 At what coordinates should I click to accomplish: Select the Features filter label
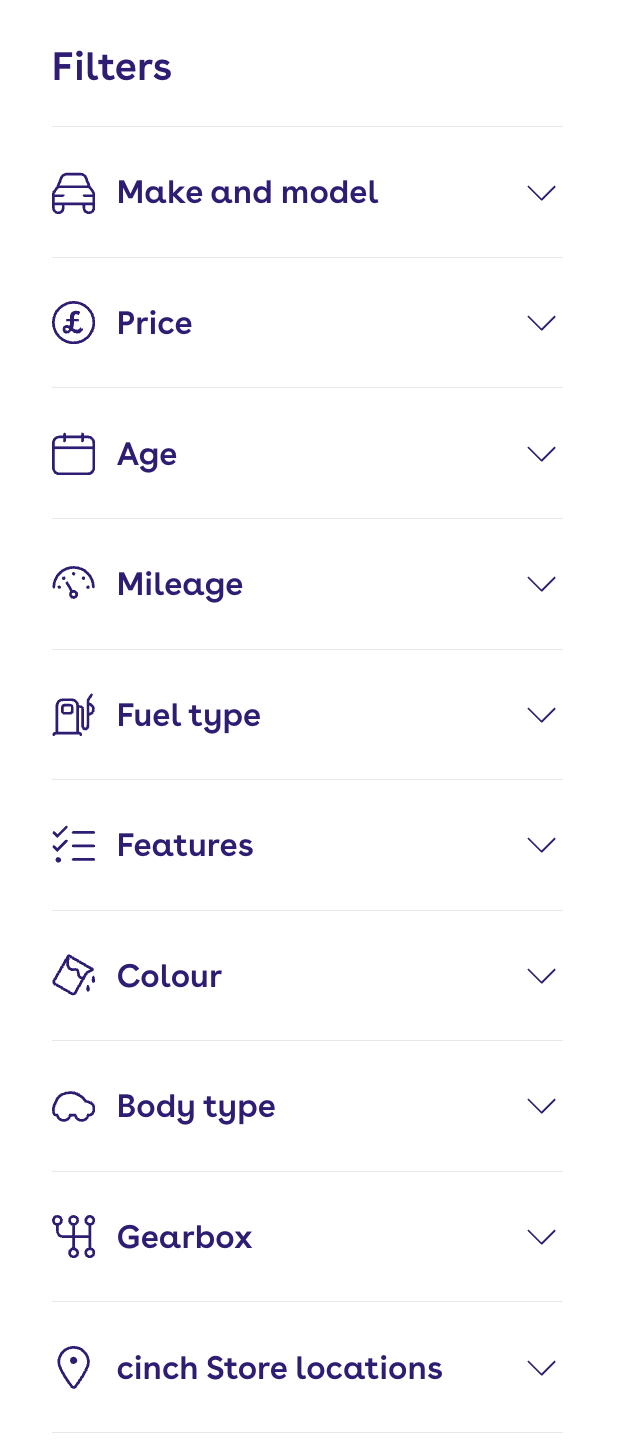tap(185, 846)
